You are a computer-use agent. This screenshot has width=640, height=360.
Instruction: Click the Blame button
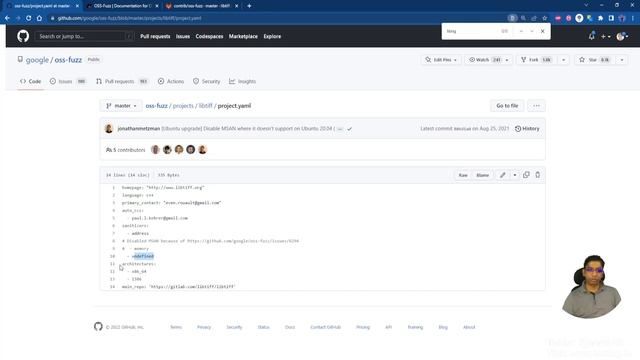tap(482, 175)
